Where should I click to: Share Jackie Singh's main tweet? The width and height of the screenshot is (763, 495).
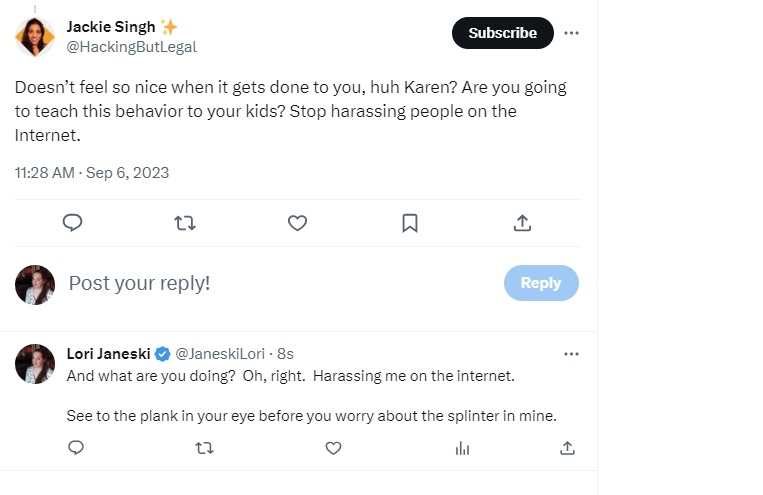tap(522, 223)
